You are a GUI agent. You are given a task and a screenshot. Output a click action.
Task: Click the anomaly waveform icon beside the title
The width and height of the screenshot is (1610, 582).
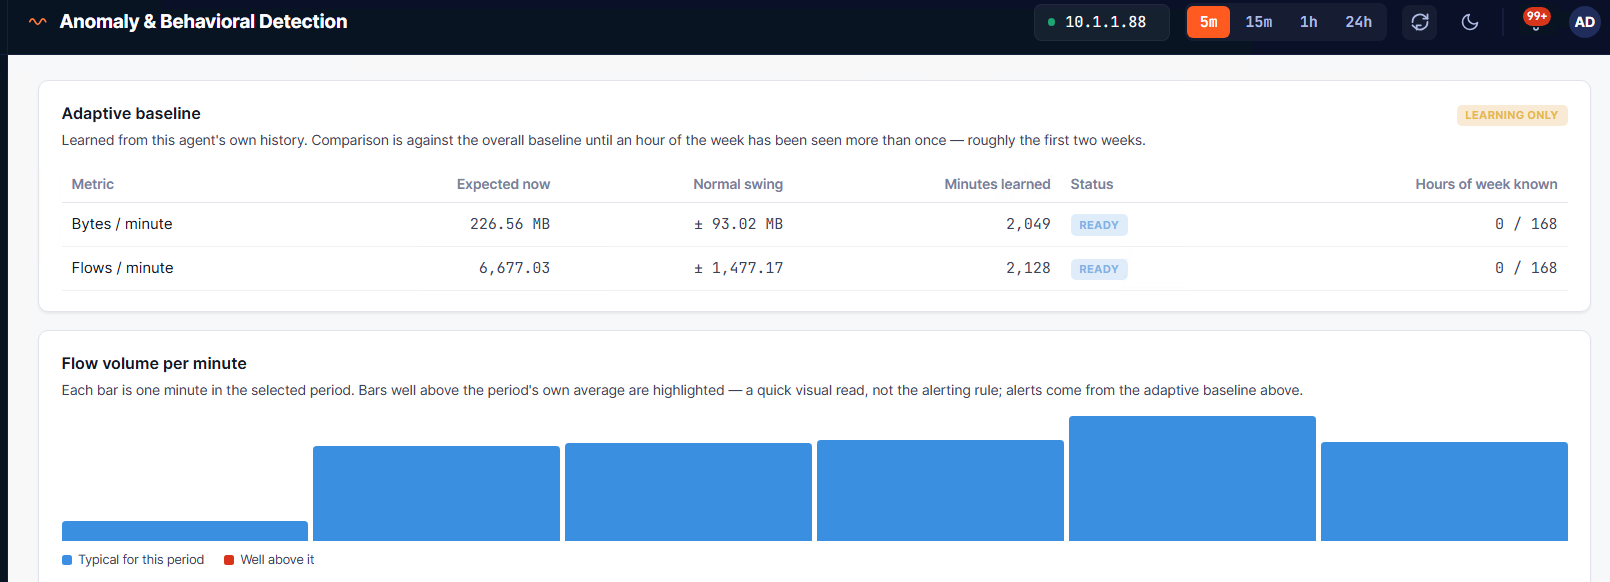click(x=38, y=21)
